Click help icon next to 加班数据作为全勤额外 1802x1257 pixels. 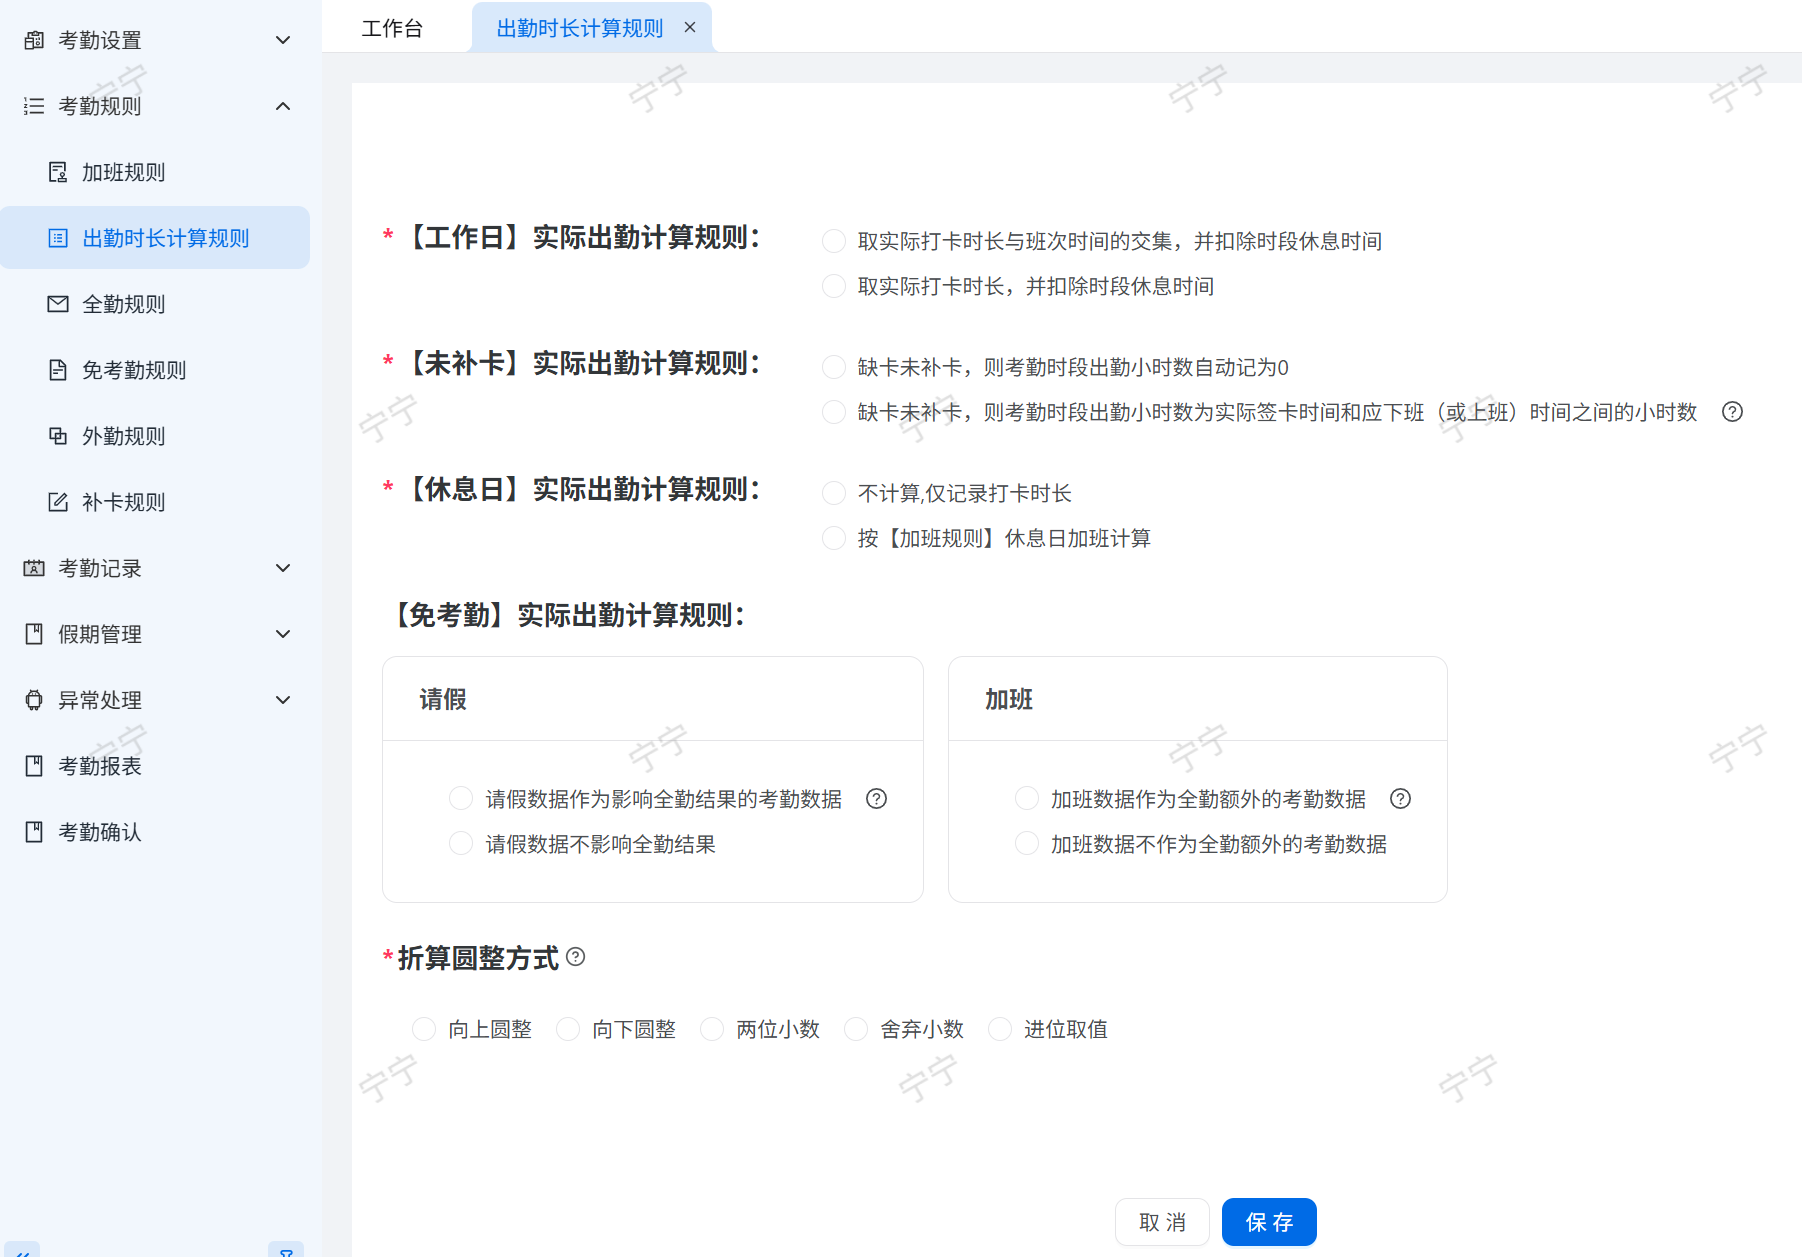[x=1401, y=799]
